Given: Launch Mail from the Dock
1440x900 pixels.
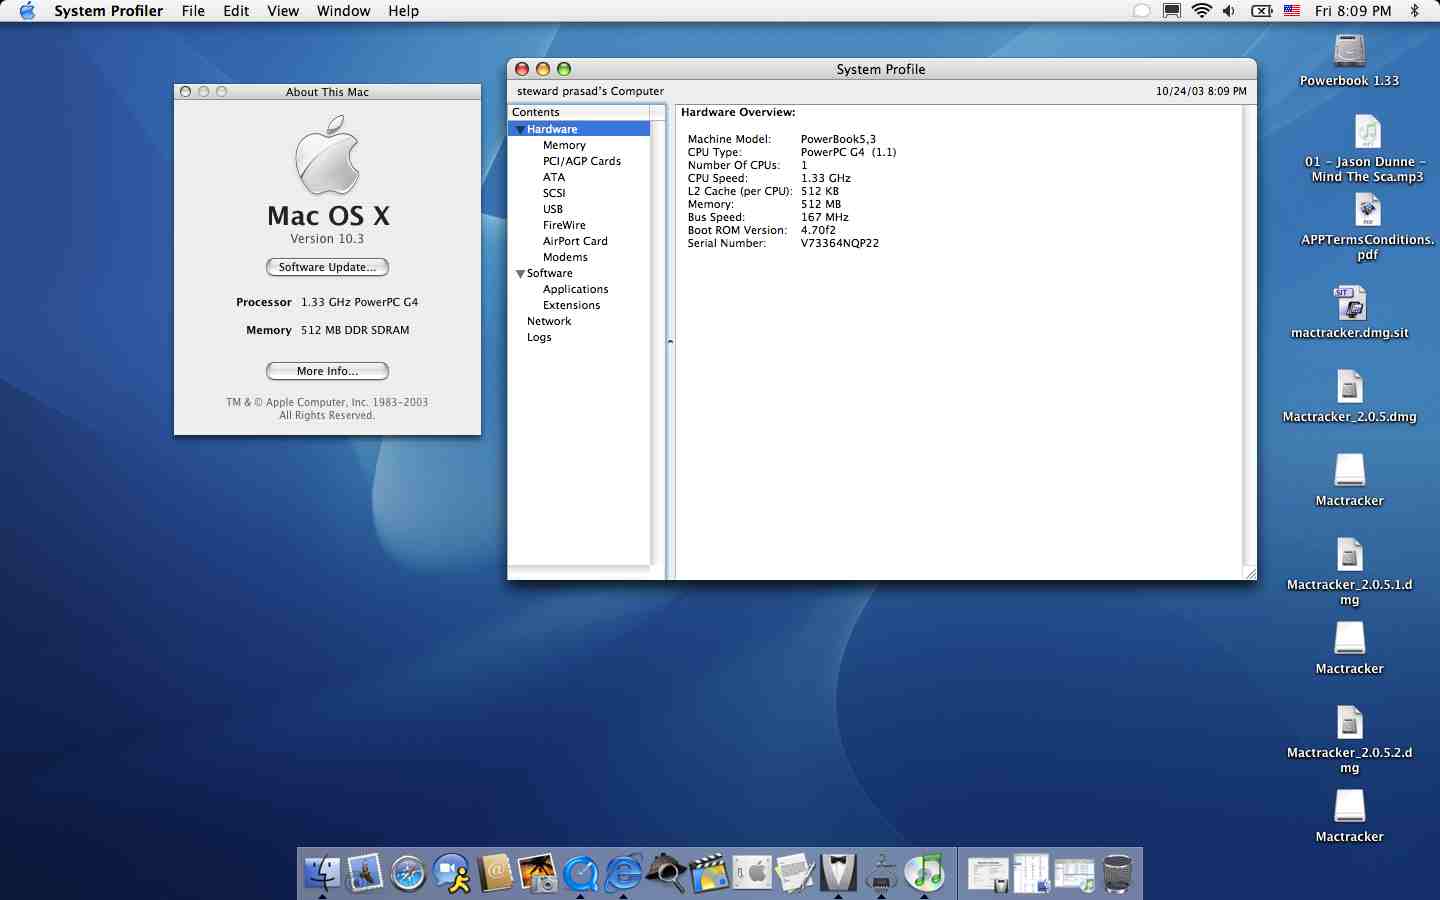Looking at the screenshot, I should (365, 873).
